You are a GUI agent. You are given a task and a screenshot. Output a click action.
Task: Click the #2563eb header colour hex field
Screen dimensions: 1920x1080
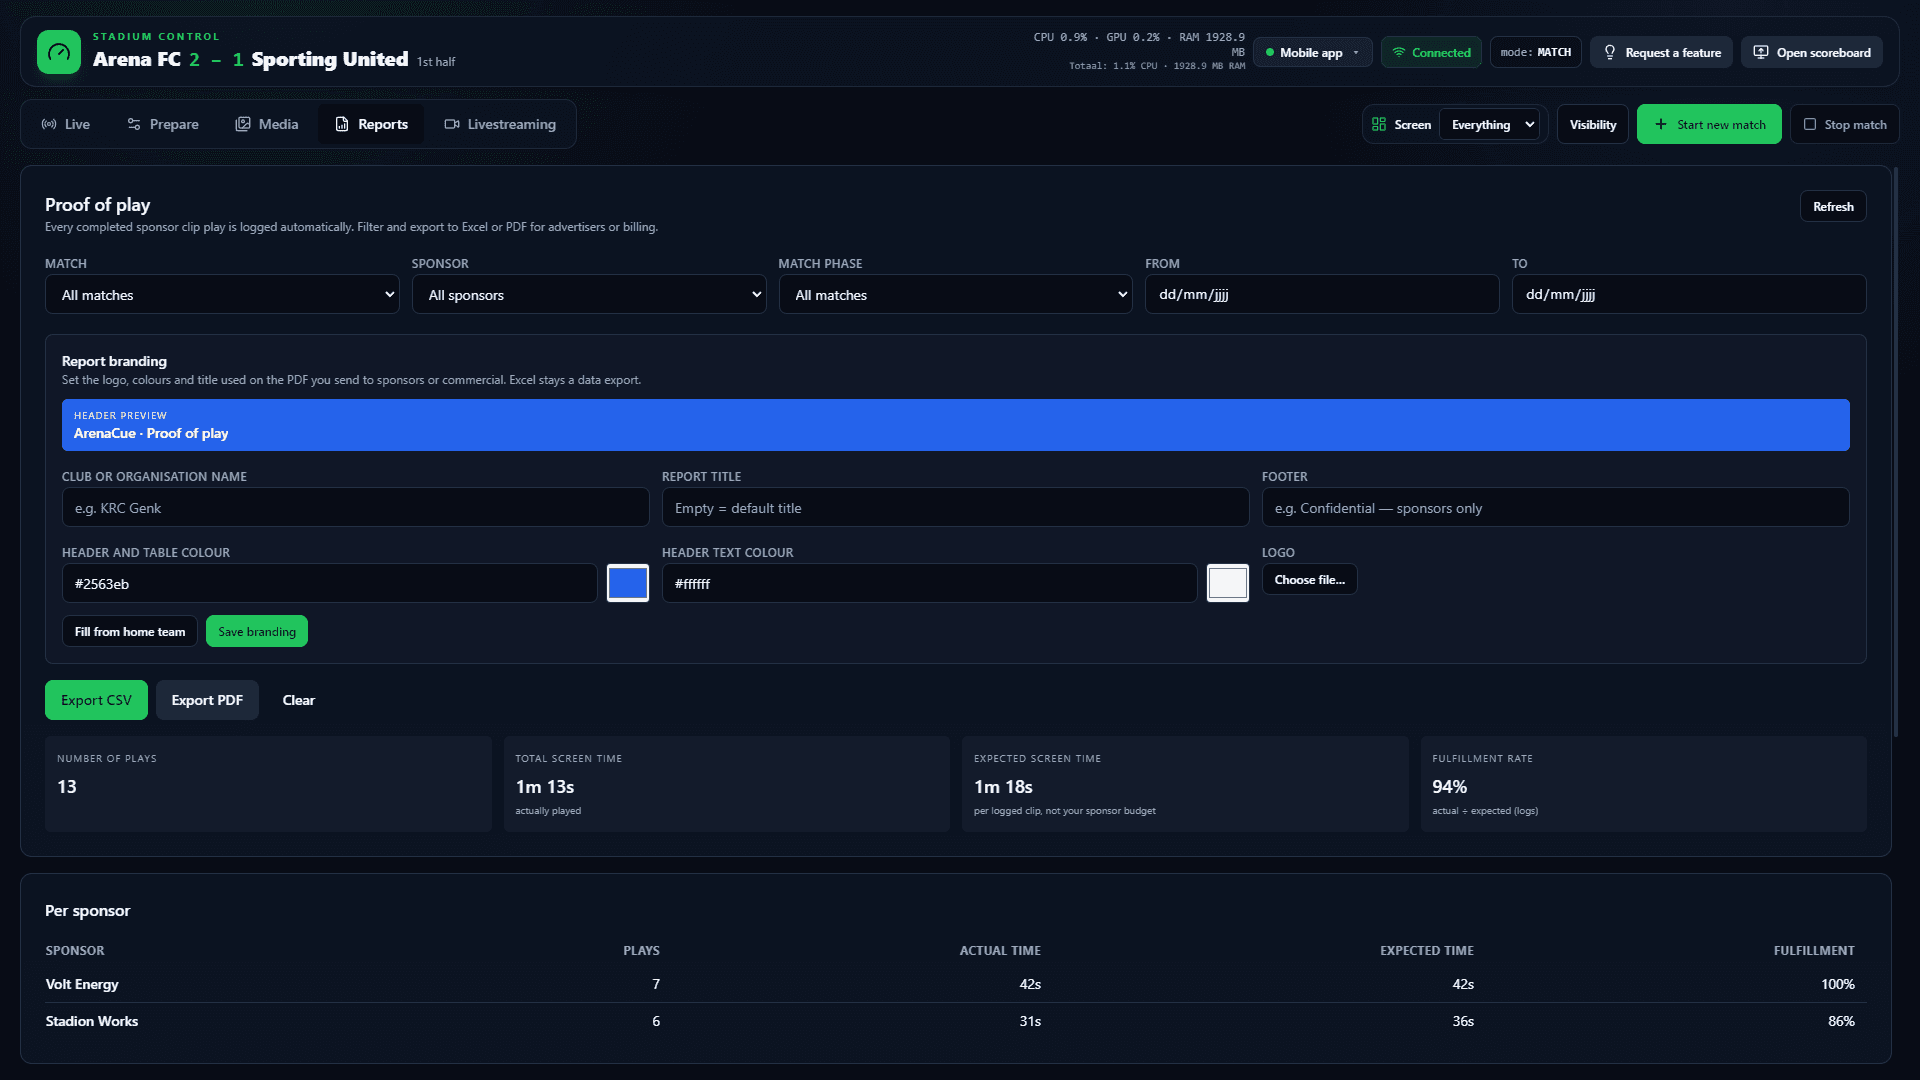pyautogui.click(x=330, y=583)
